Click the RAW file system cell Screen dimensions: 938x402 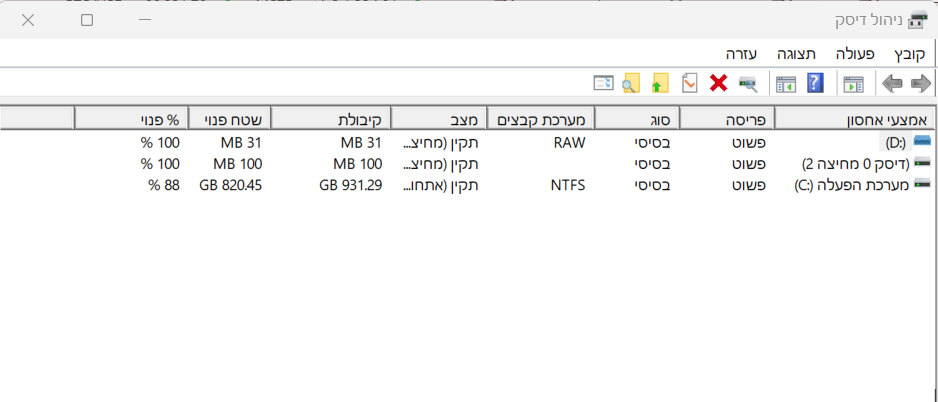[x=570, y=142]
